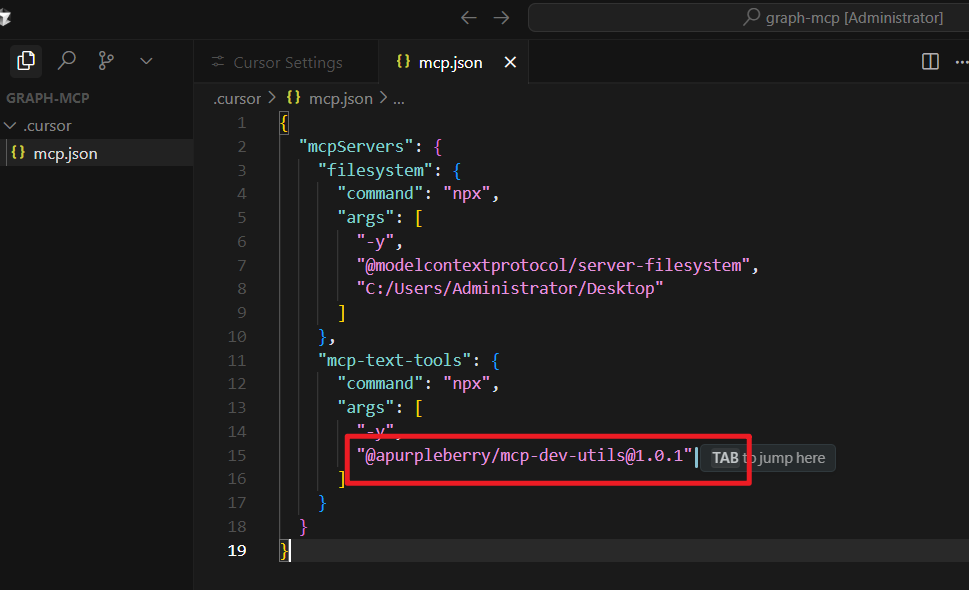
Task: Split the editor to the right
Action: [930, 62]
